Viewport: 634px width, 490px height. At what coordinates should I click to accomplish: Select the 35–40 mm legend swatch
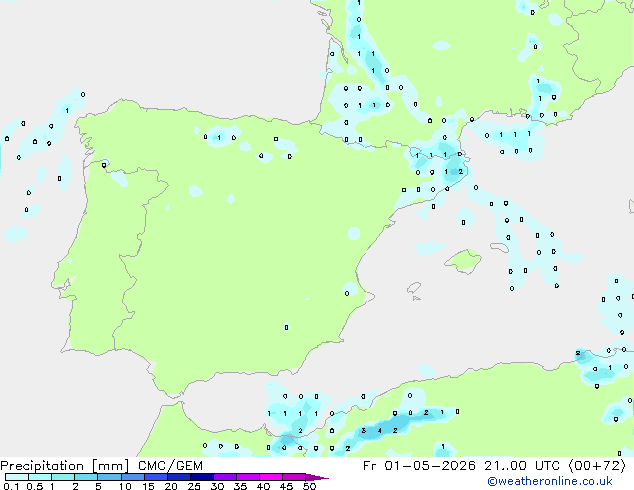click(248, 477)
